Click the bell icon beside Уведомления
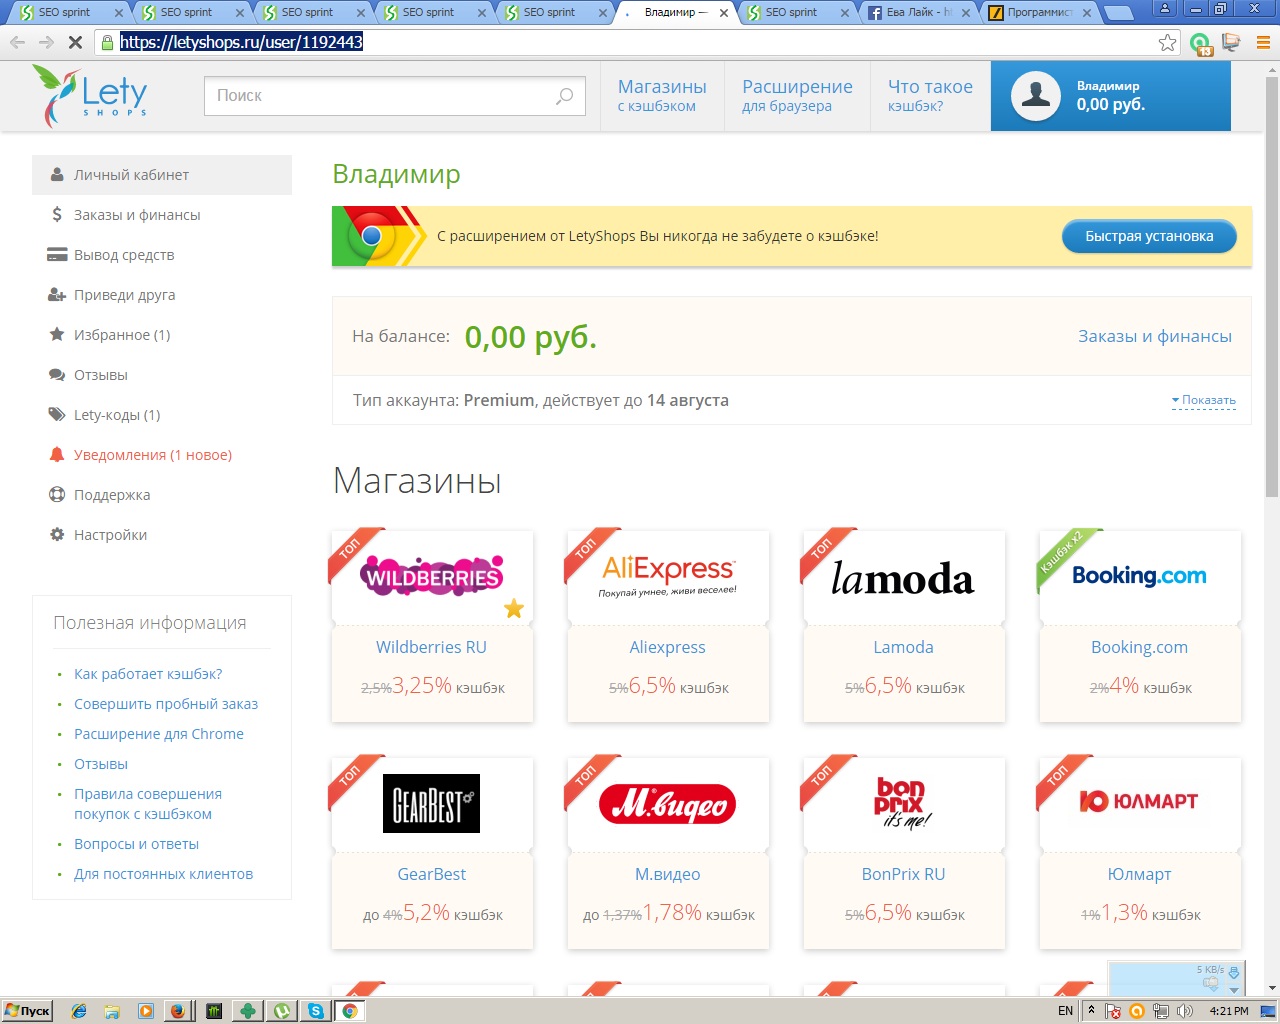This screenshot has width=1280, height=1024. click(x=57, y=454)
